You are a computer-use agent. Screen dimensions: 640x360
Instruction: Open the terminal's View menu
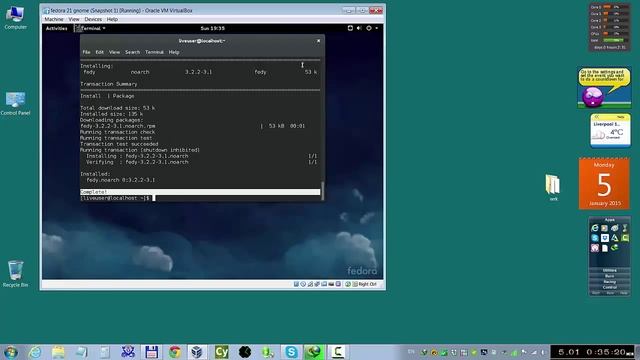(114, 52)
